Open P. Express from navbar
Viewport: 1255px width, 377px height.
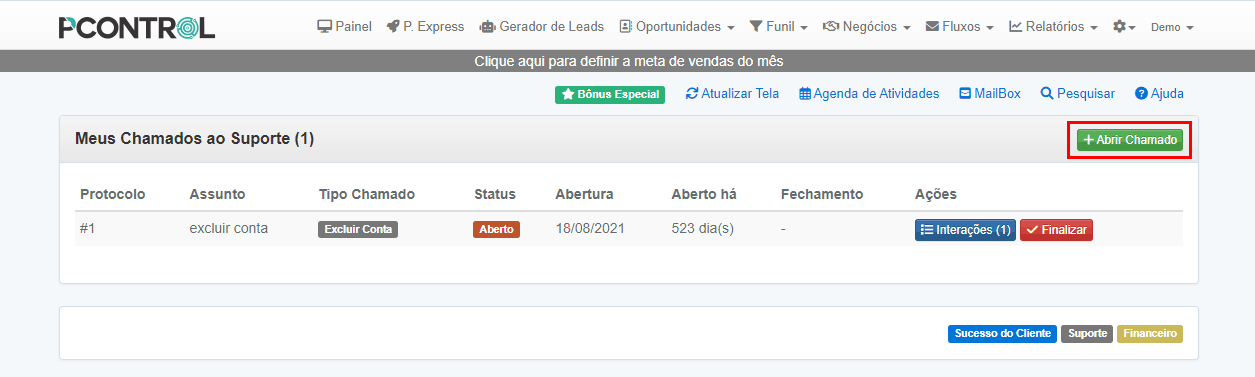point(425,27)
